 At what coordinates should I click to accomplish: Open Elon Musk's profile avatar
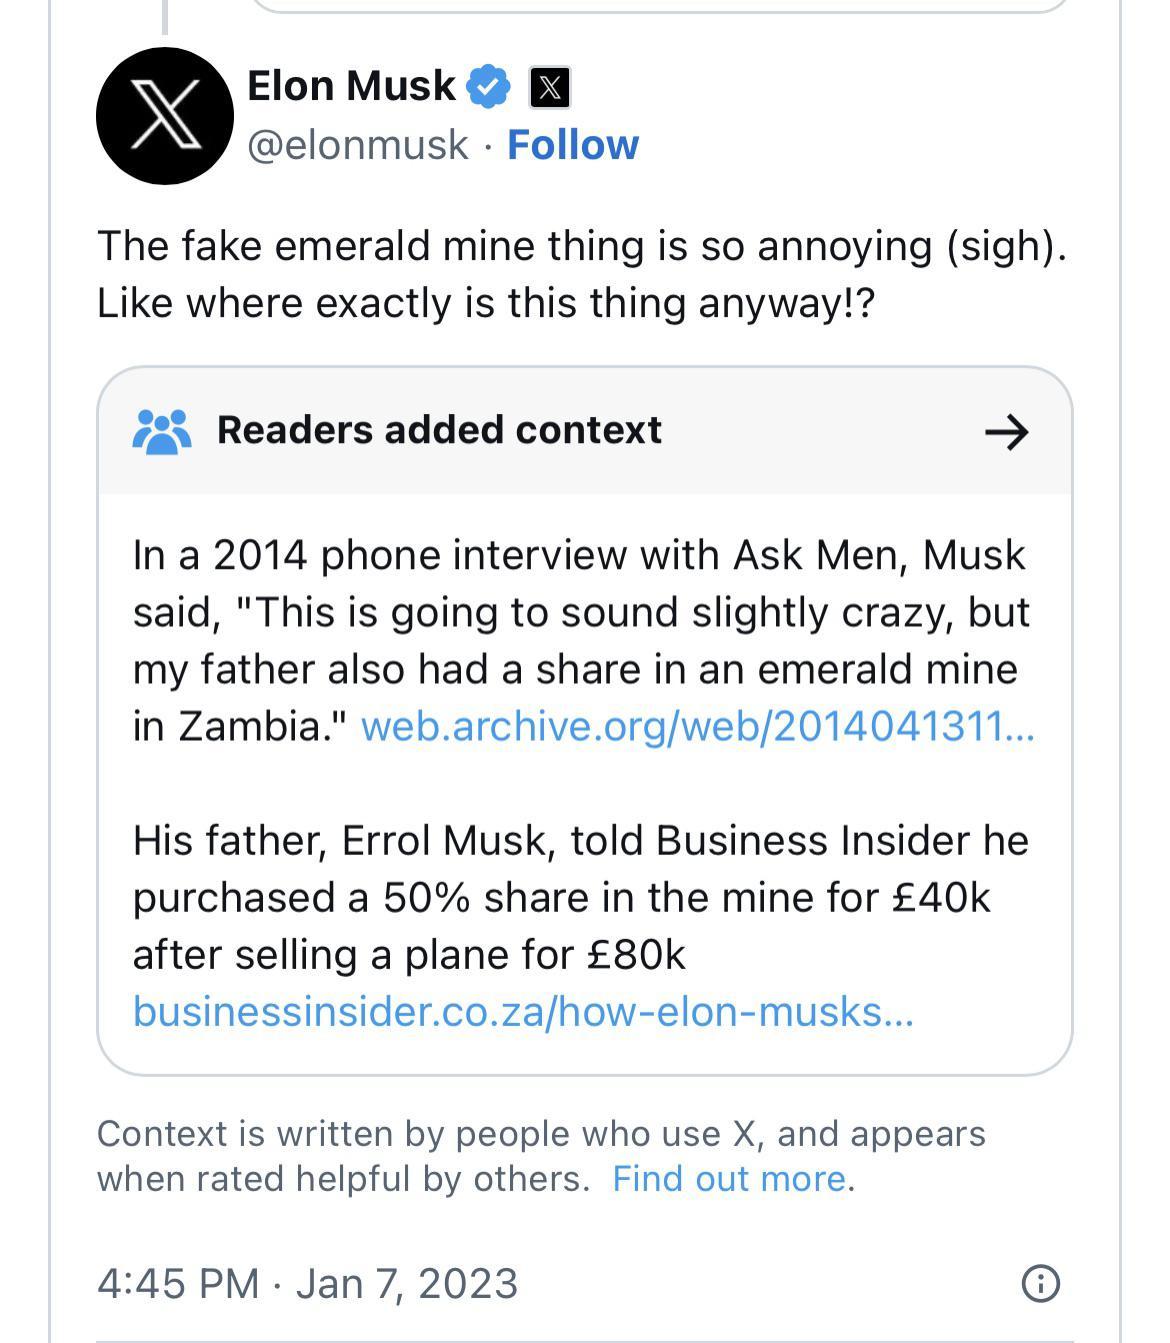click(165, 116)
